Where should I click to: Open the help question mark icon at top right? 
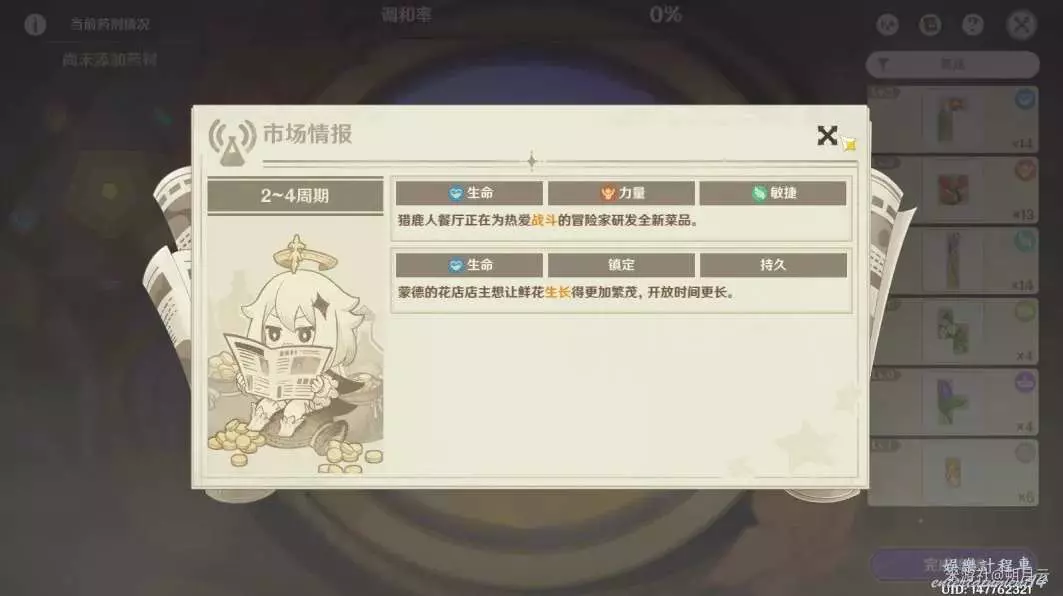[x=973, y=25]
